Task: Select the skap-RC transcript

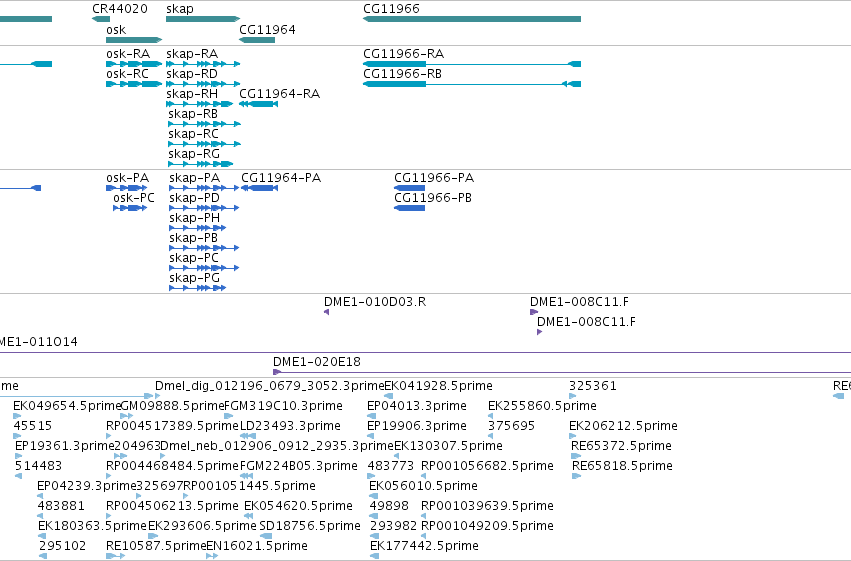Action: 204,144
